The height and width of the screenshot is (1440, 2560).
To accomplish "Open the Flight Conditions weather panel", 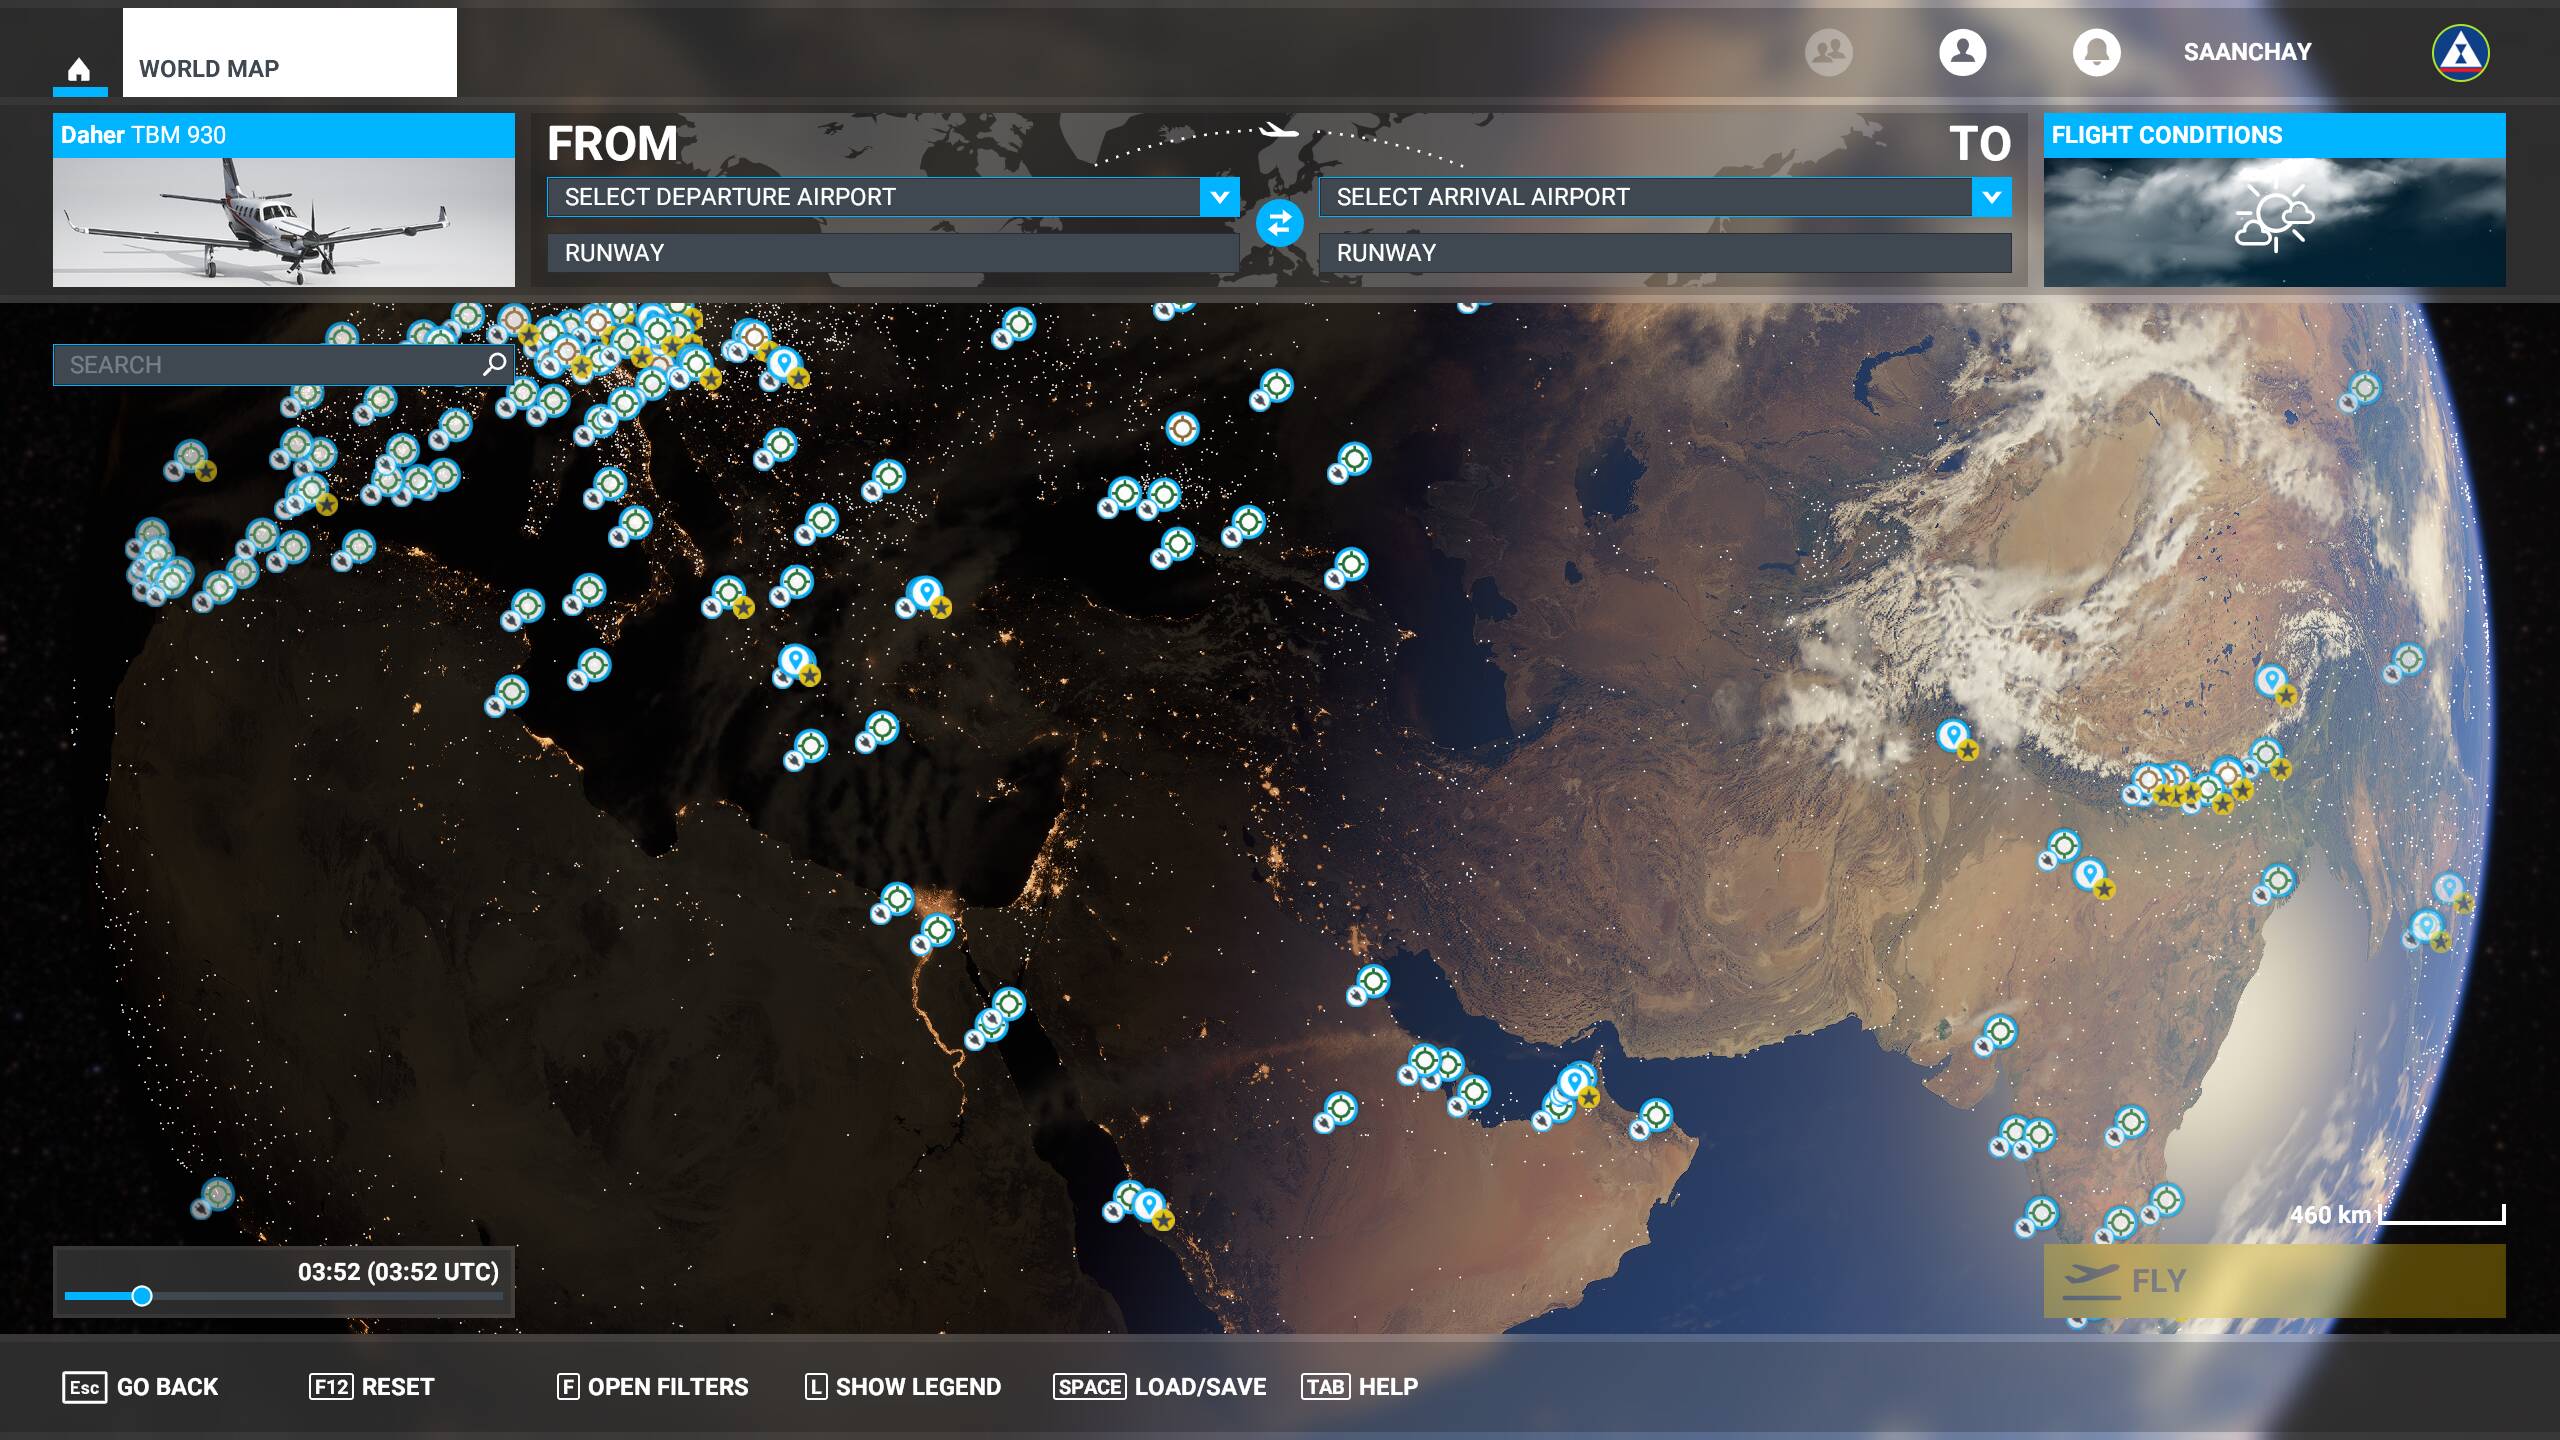I will [2274, 200].
